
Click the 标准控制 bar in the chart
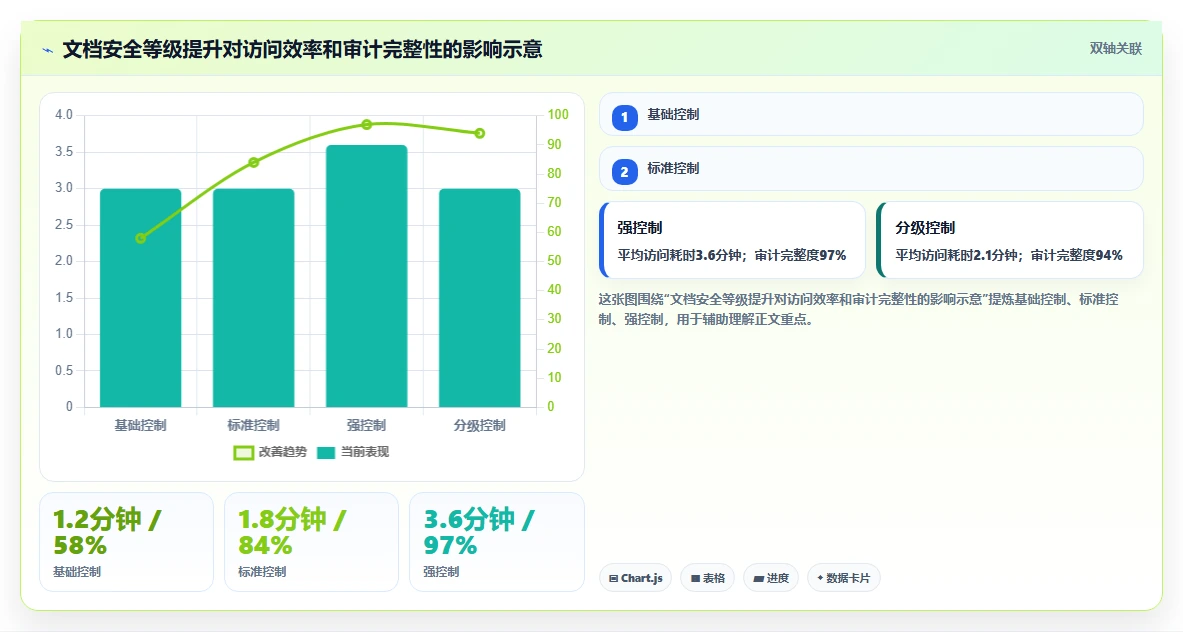[x=254, y=298]
